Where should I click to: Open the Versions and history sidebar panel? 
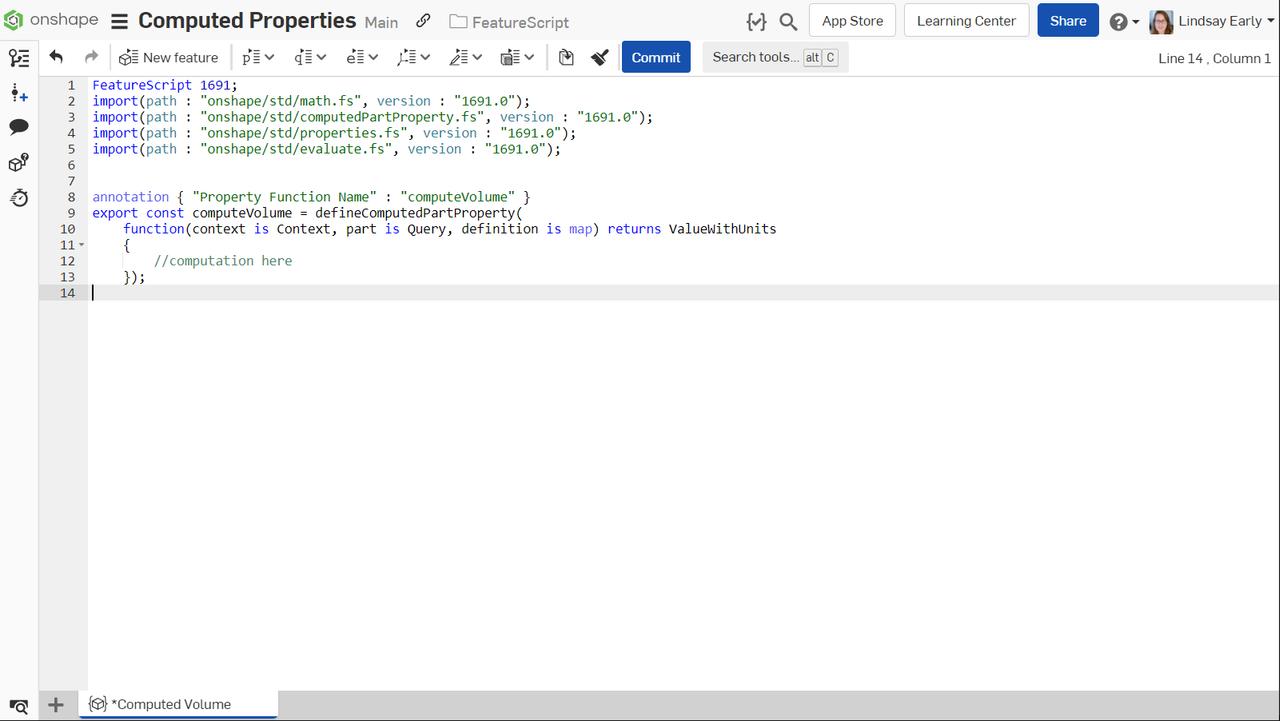[x=19, y=93]
